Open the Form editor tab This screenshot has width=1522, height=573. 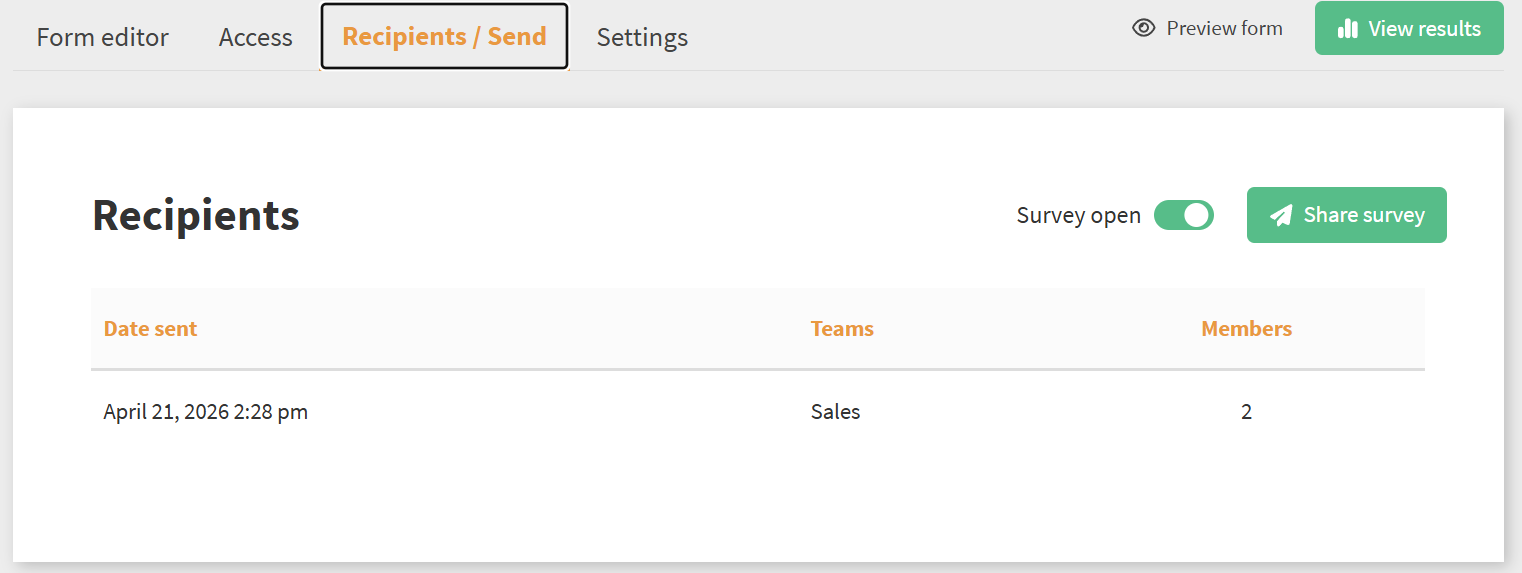pyautogui.click(x=103, y=37)
